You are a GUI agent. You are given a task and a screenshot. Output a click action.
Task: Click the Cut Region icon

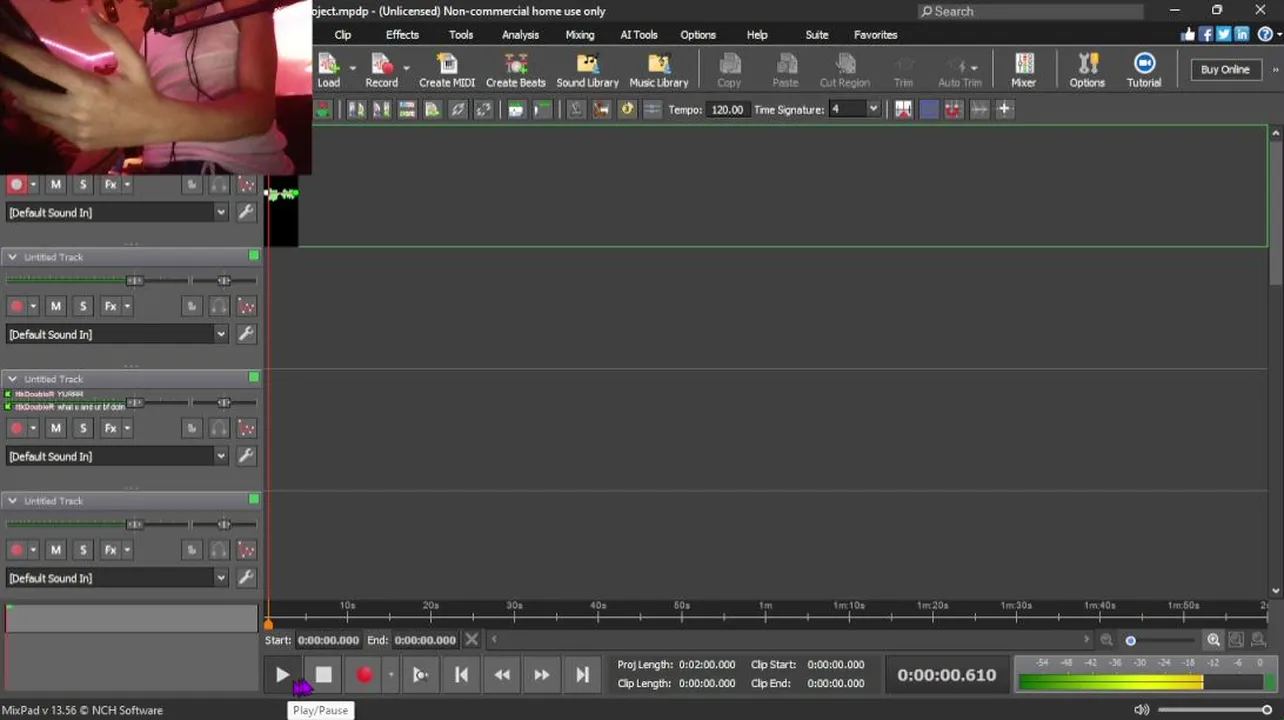[845, 70]
